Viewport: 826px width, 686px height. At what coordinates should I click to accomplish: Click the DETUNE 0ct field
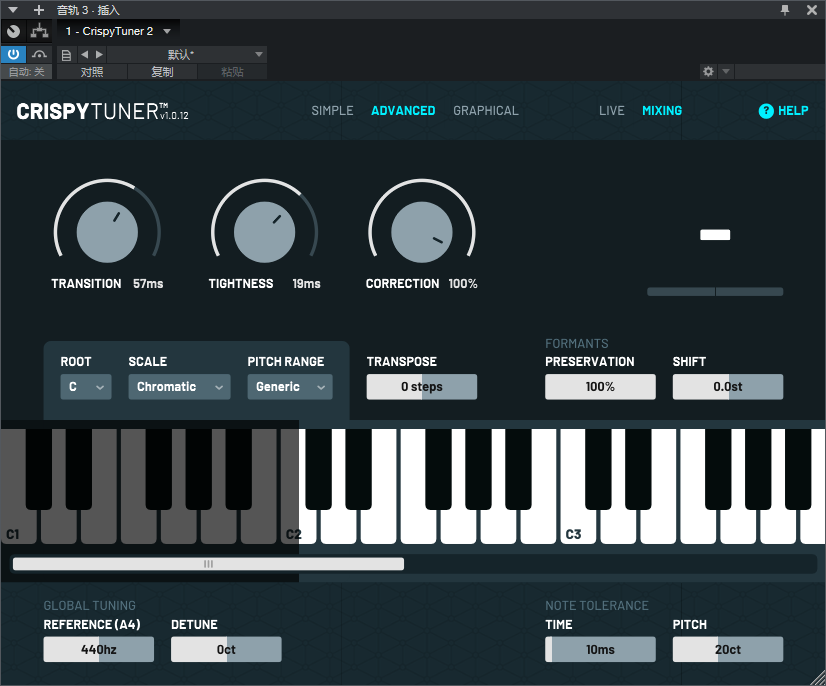tap(227, 649)
